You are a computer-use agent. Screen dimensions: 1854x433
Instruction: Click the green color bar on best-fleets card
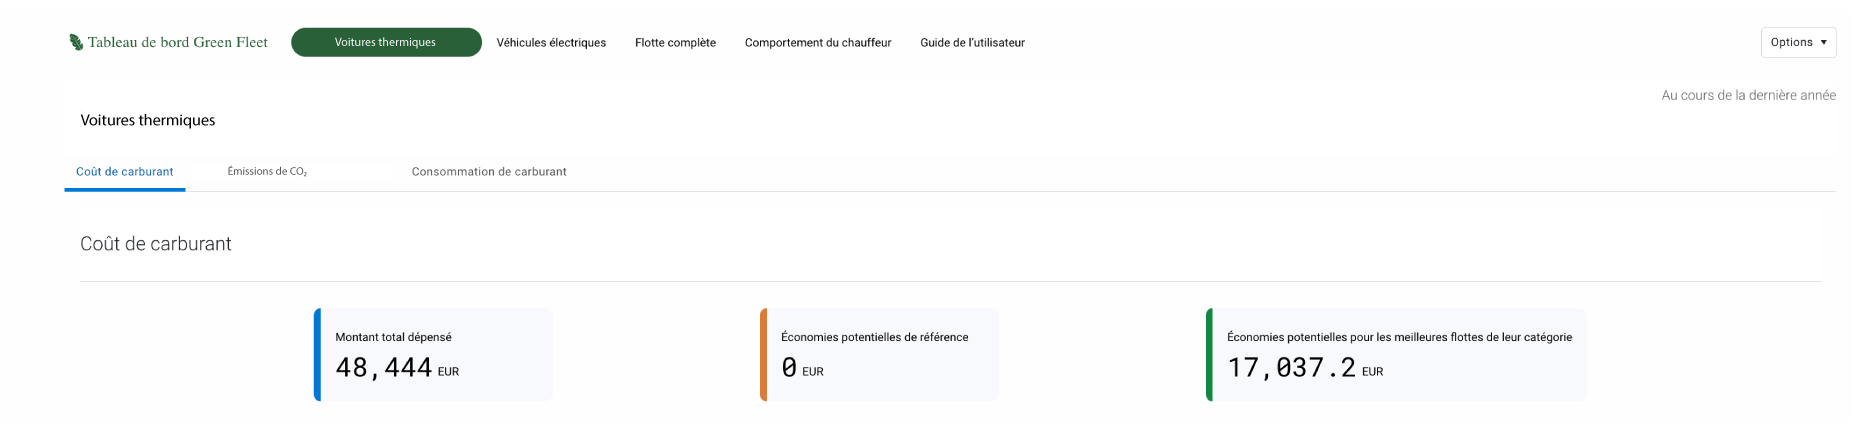click(x=1209, y=354)
